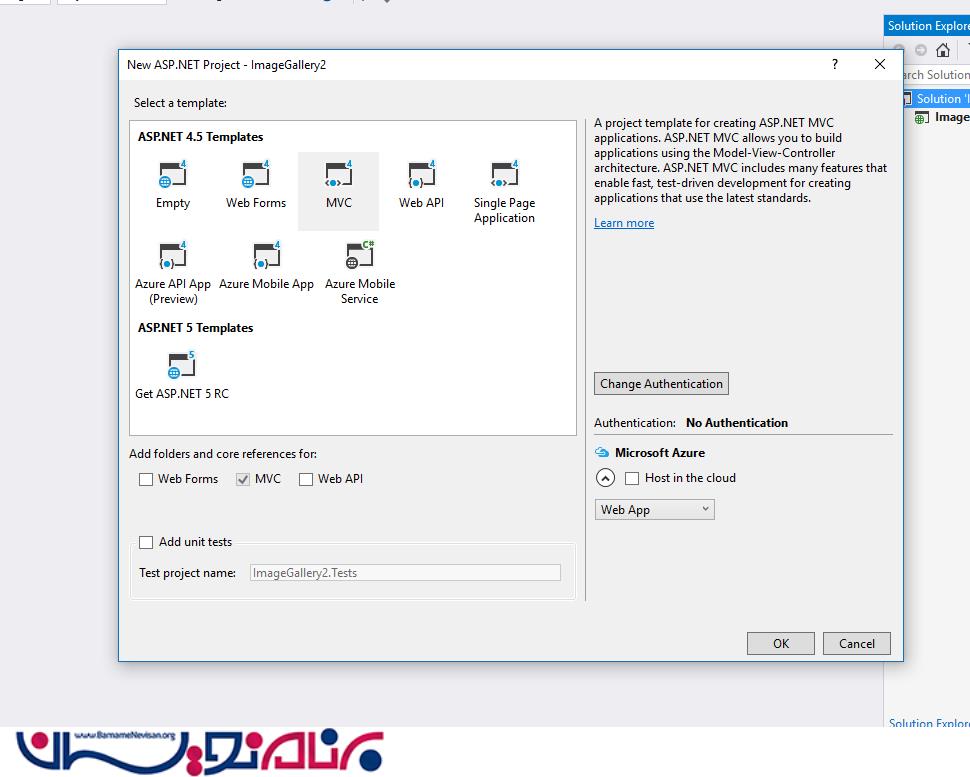Image resolution: width=970 pixels, height=777 pixels.
Task: Choose Single Page Application template icon
Action: (x=504, y=174)
